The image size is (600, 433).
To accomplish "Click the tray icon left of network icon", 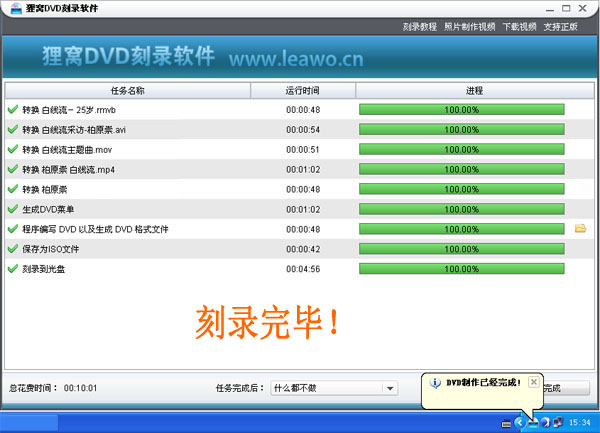I will click(546, 422).
